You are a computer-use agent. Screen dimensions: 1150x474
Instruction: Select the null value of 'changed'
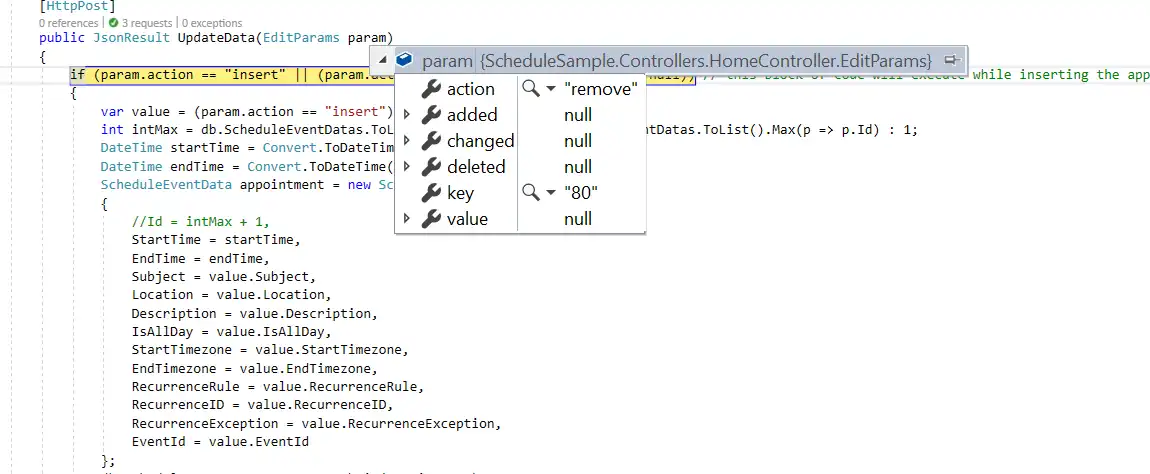pyautogui.click(x=578, y=141)
